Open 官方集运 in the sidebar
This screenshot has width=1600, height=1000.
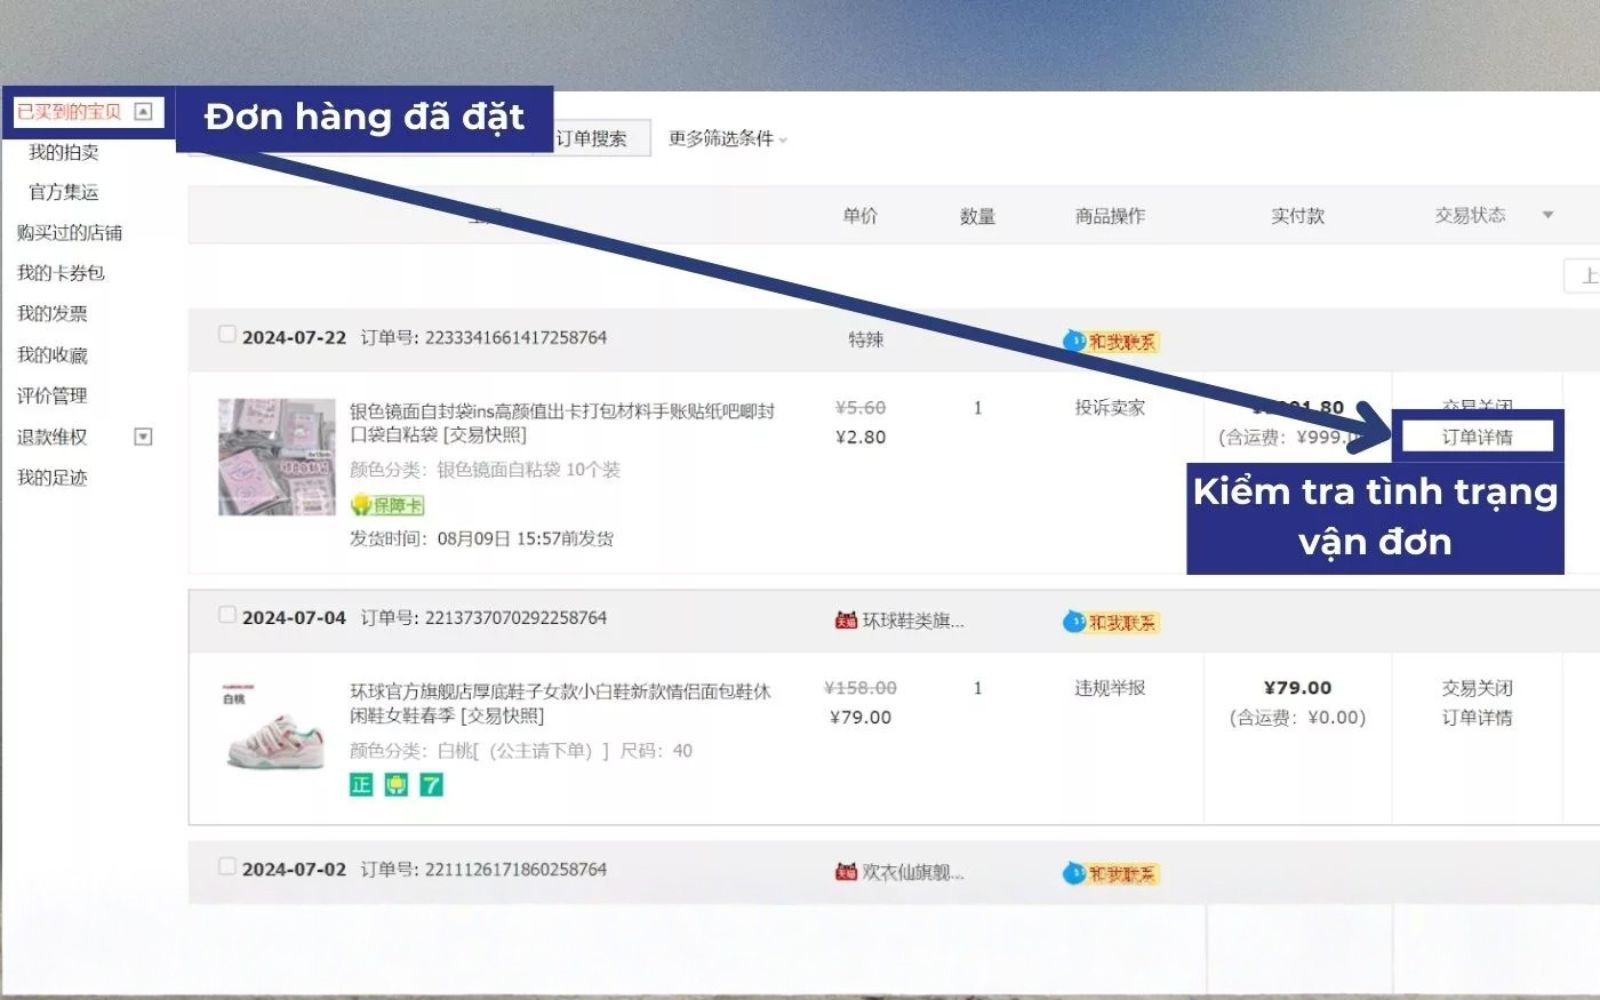click(x=64, y=192)
